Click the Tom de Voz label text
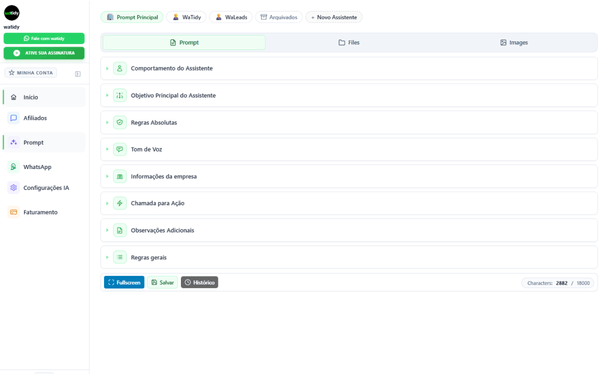Image resolution: width=600 pixels, height=375 pixels. (146, 149)
